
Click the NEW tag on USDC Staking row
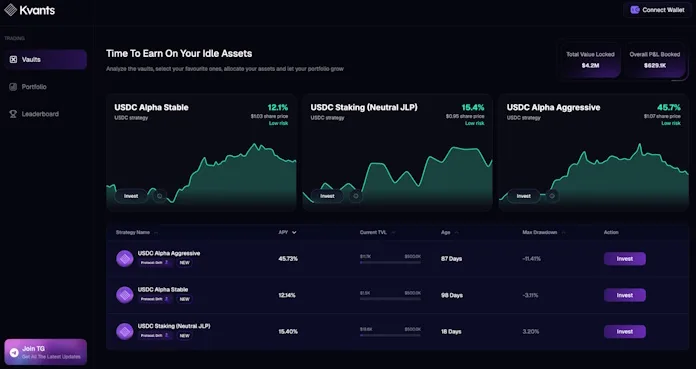(x=185, y=336)
